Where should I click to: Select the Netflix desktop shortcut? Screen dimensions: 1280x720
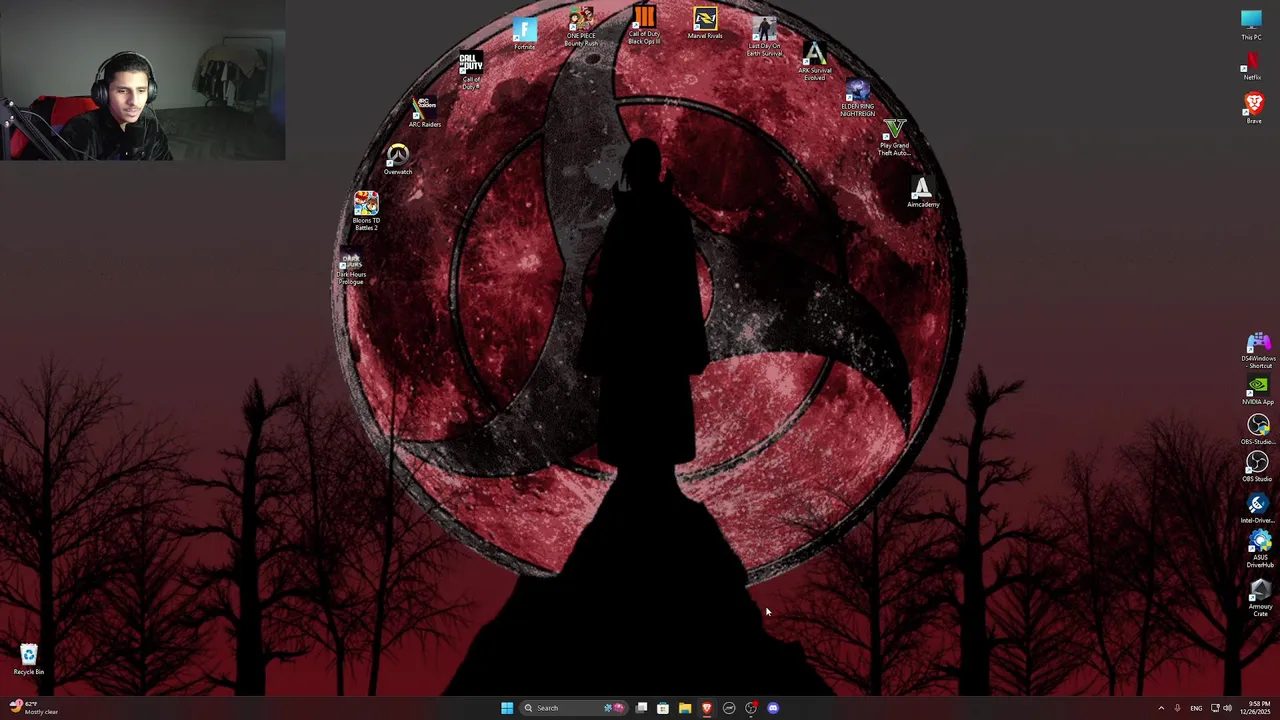1252,66
